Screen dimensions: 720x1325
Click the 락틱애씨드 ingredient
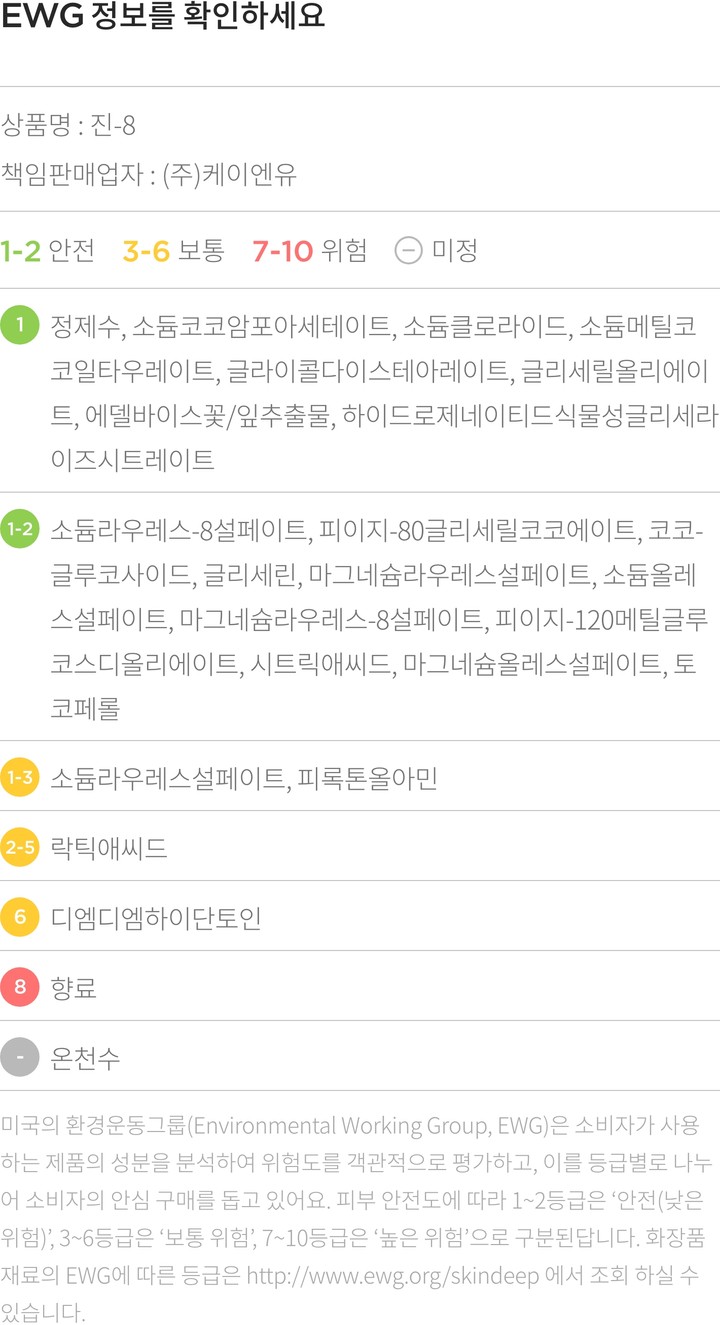click(x=109, y=848)
